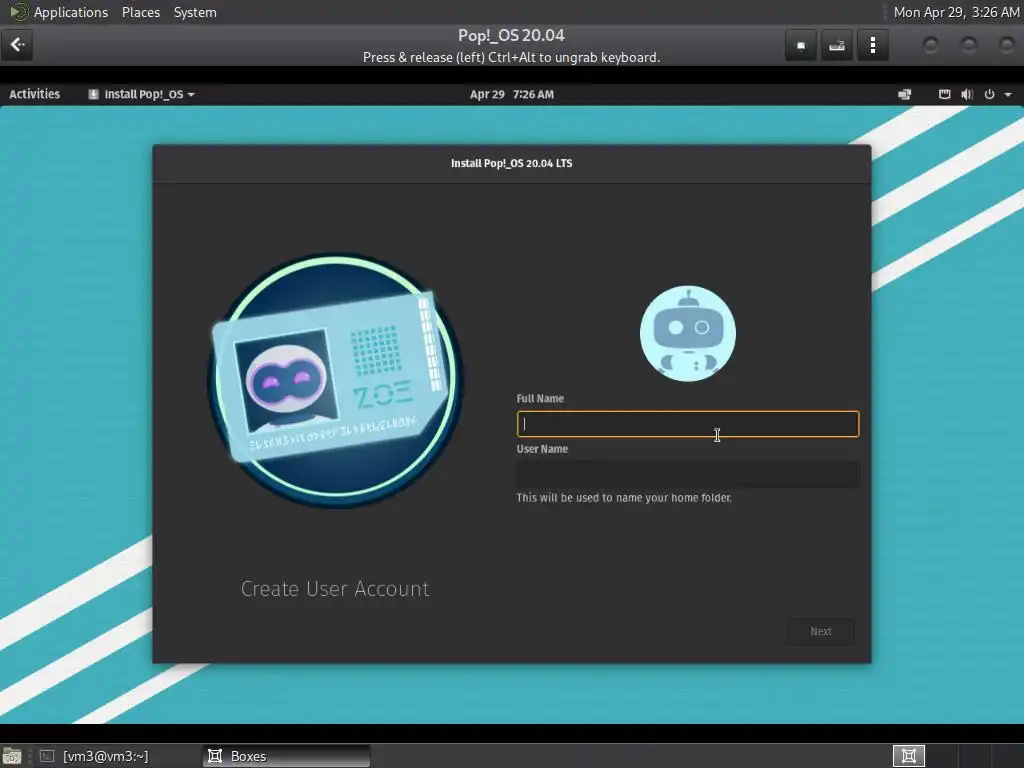The image size is (1024, 768).
Task: Open the Boxes three-dot menu
Action: [x=873, y=45]
